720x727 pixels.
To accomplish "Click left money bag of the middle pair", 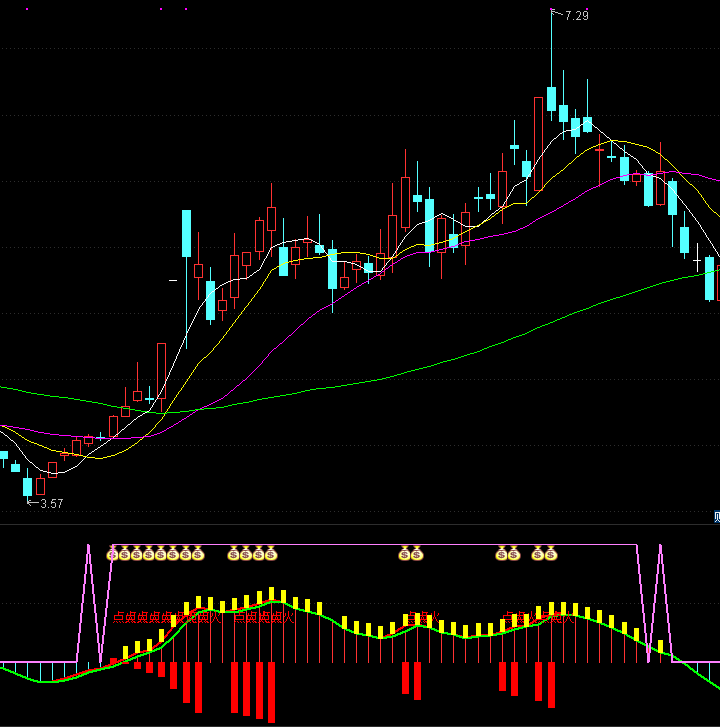I will point(404,553).
